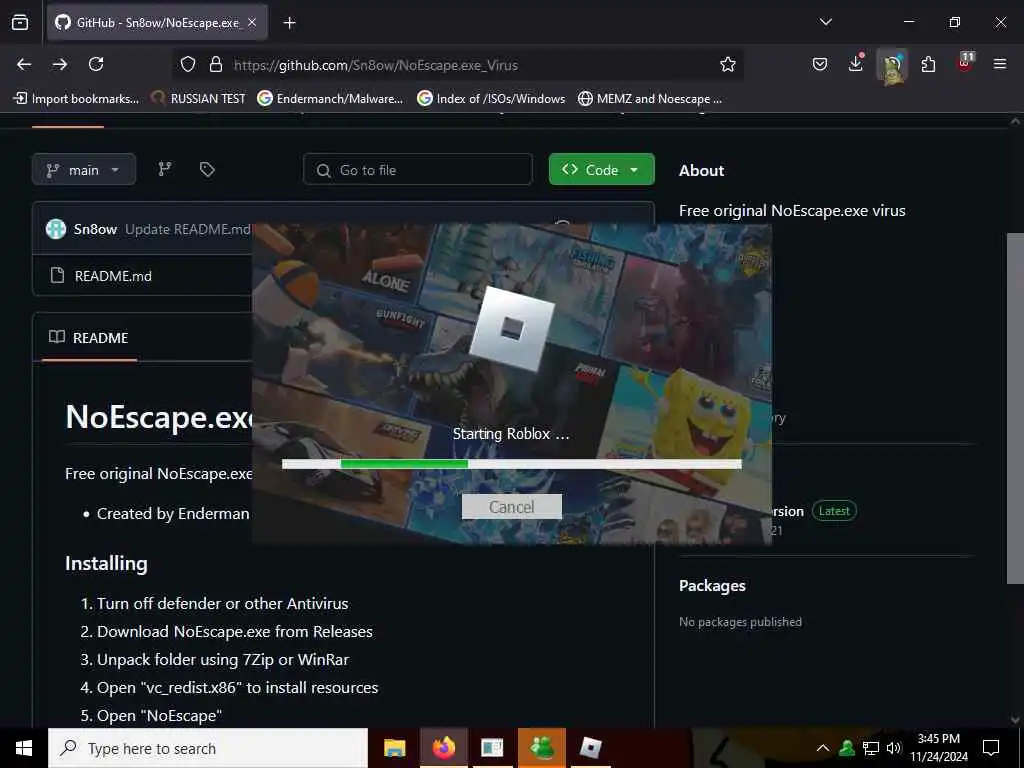
Task: Open the Windows Start menu
Action: pyautogui.click(x=24, y=748)
